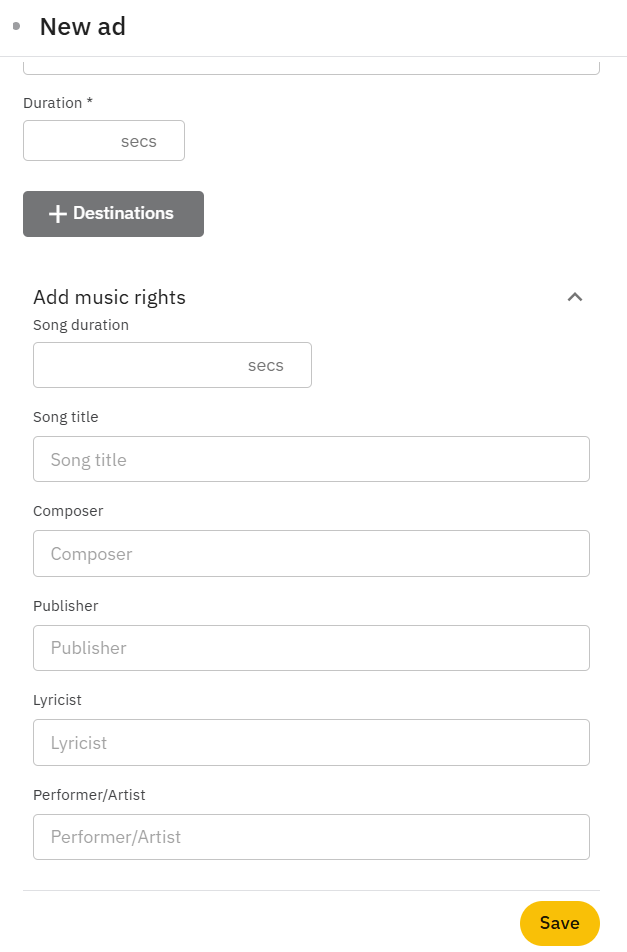Image resolution: width=627 pixels, height=952 pixels.
Task: Click the Song duration label text
Action: (81, 324)
